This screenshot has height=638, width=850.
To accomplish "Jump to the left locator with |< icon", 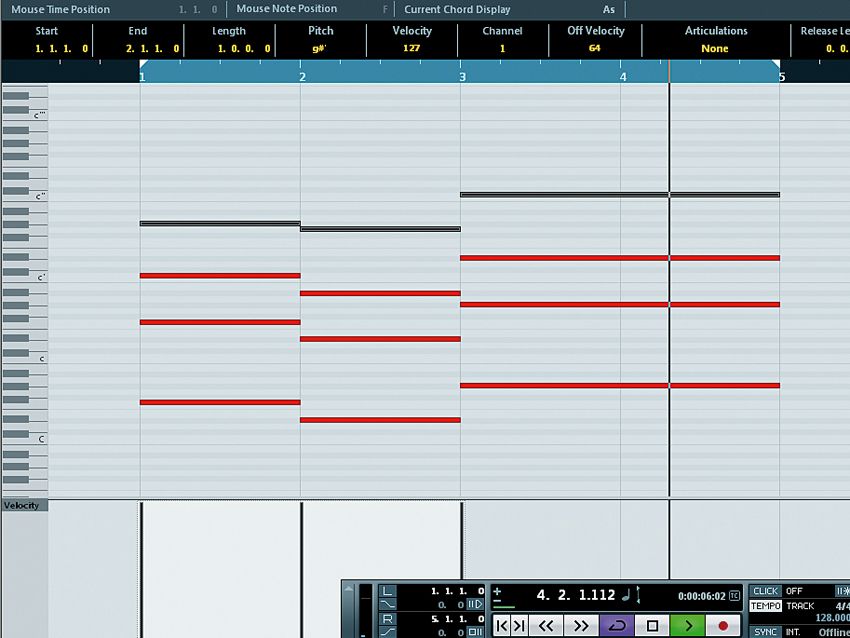I will point(500,623).
